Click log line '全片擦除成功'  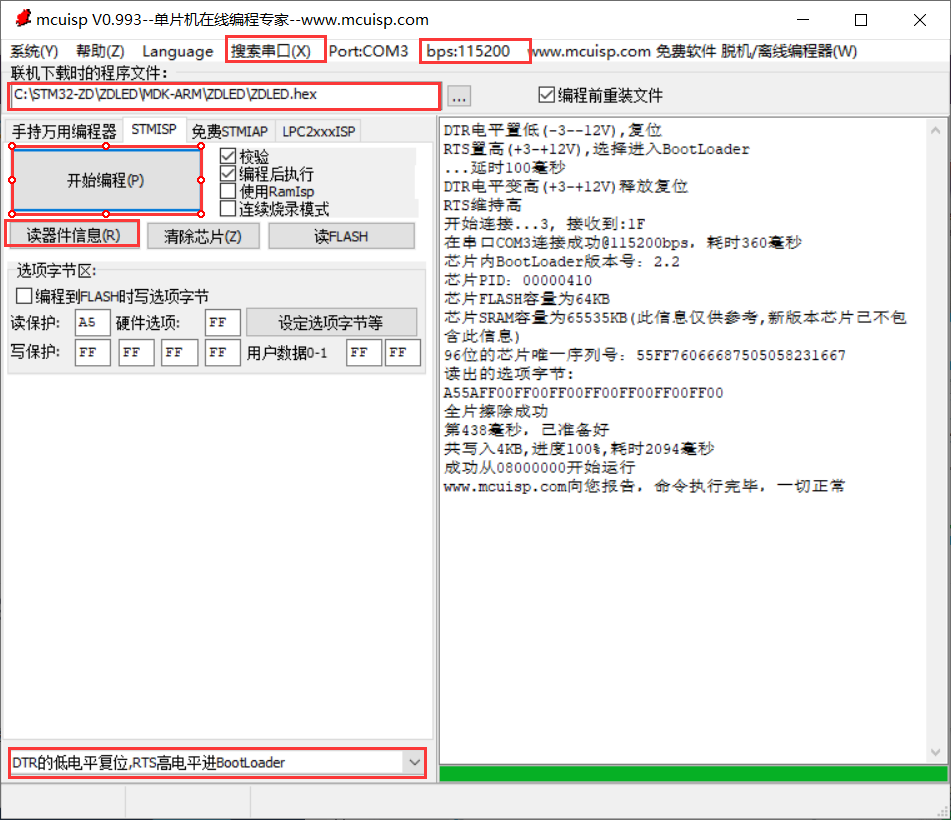coord(496,411)
